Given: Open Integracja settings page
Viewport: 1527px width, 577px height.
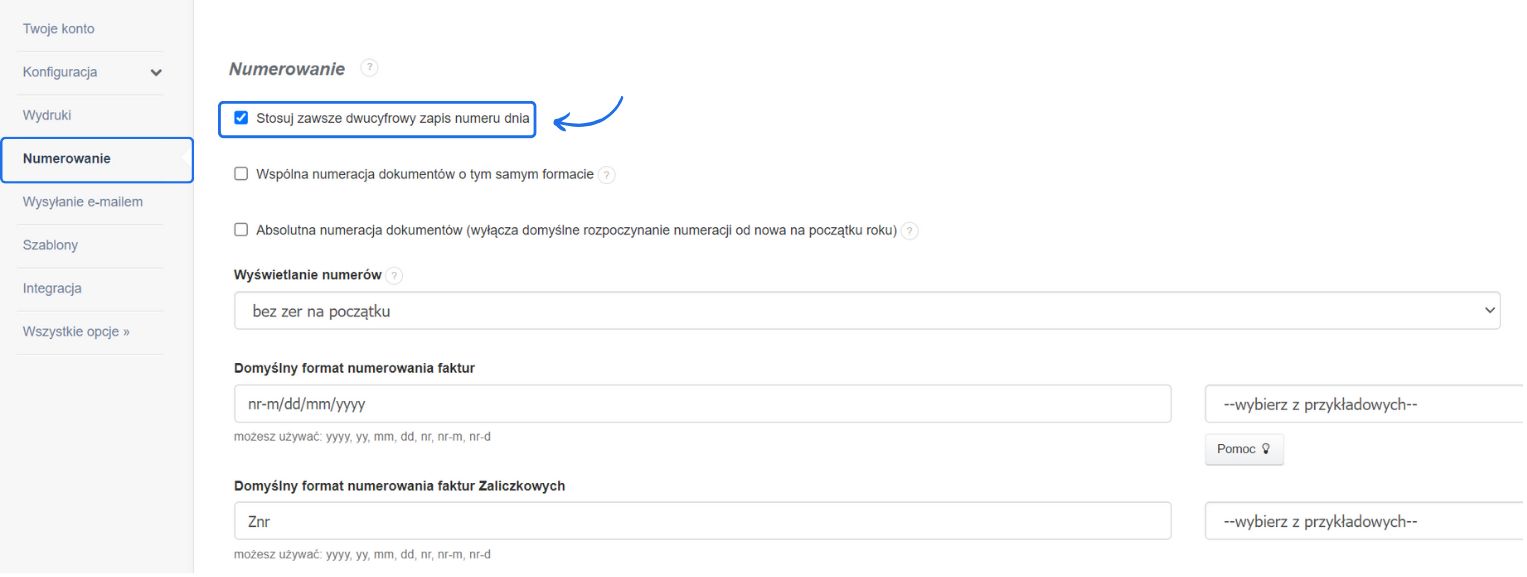Looking at the screenshot, I should click(52, 288).
